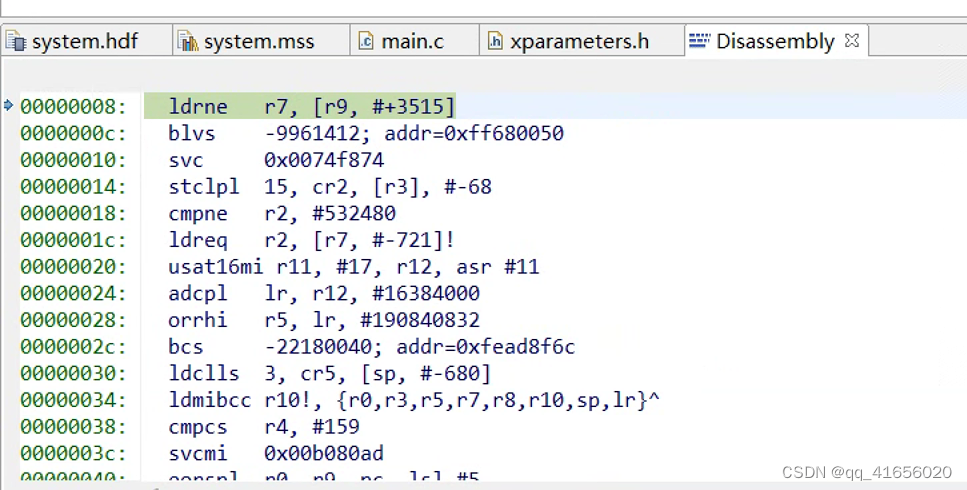The width and height of the screenshot is (967, 490).
Task: Click address 00000018
Action: tap(73, 213)
